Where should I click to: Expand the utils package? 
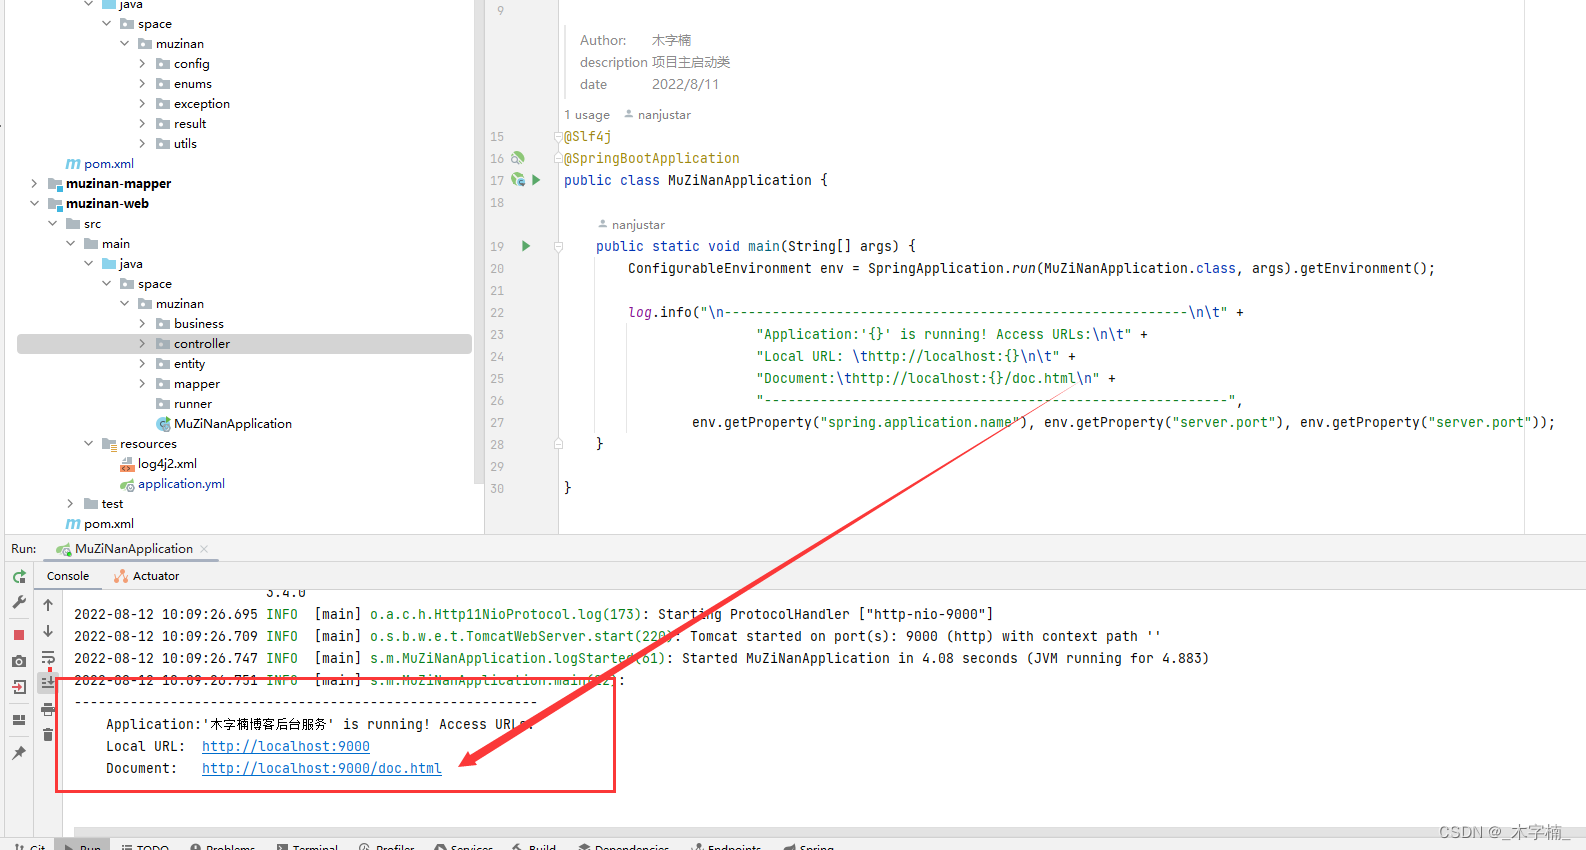coord(143,144)
